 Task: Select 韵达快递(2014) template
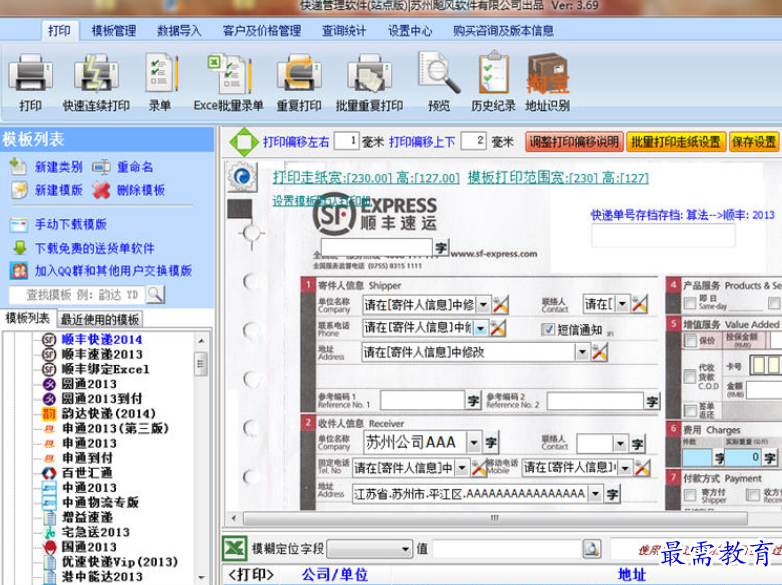(x=109, y=413)
